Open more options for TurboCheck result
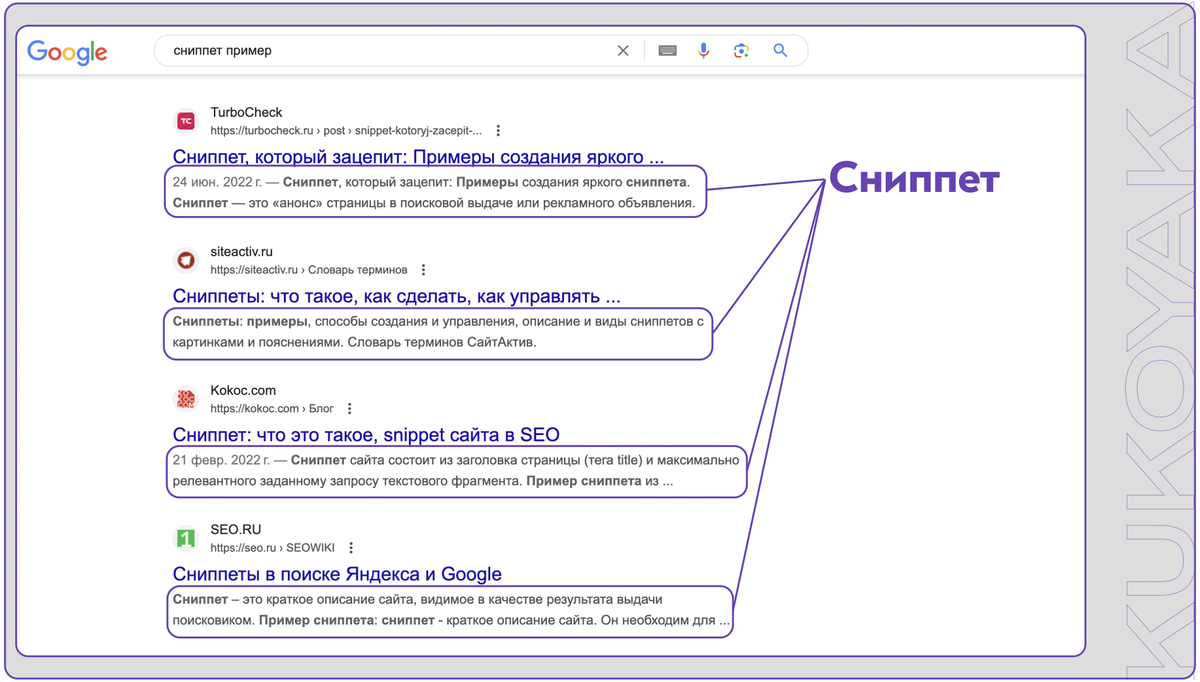 tap(498, 131)
